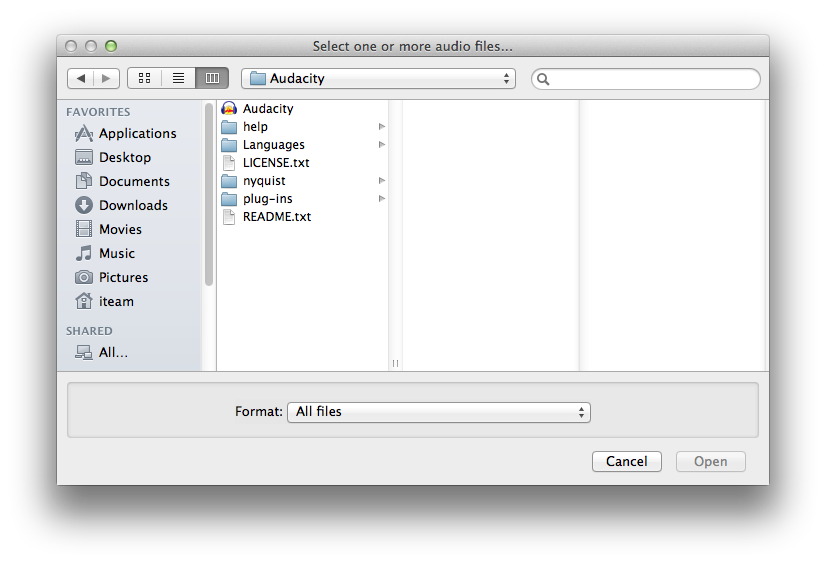The height and width of the screenshot is (564, 826).
Task: Switch to icon view
Action: [x=144, y=78]
